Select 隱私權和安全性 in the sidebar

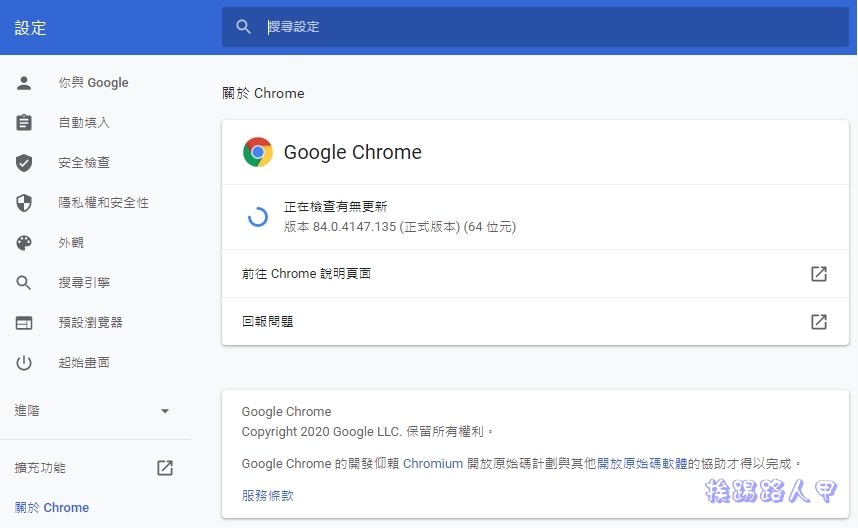(103, 202)
